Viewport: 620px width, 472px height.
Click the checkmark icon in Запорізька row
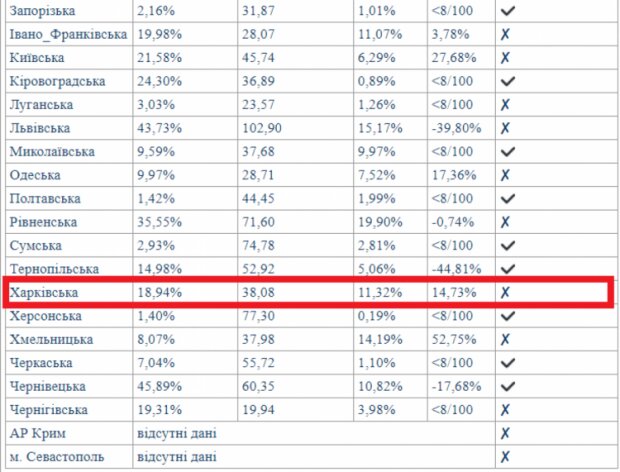pyautogui.click(x=508, y=11)
